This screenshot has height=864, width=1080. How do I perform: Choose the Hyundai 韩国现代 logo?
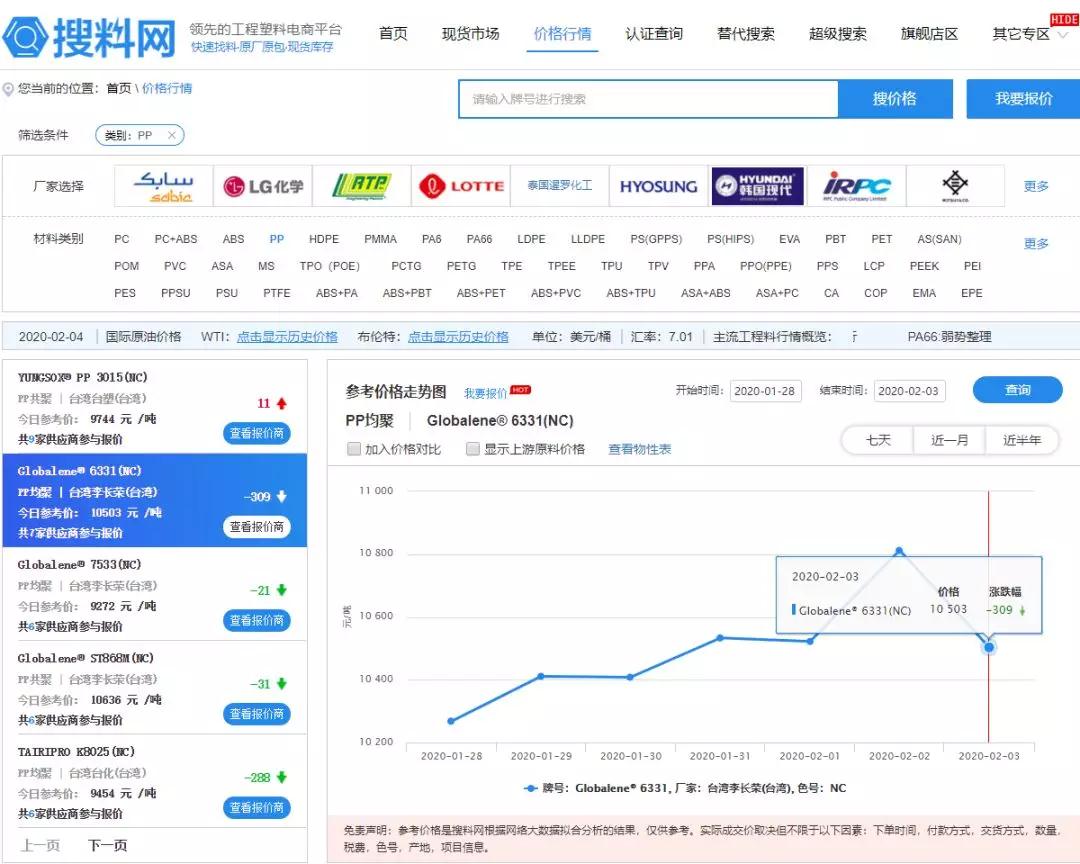click(757, 186)
